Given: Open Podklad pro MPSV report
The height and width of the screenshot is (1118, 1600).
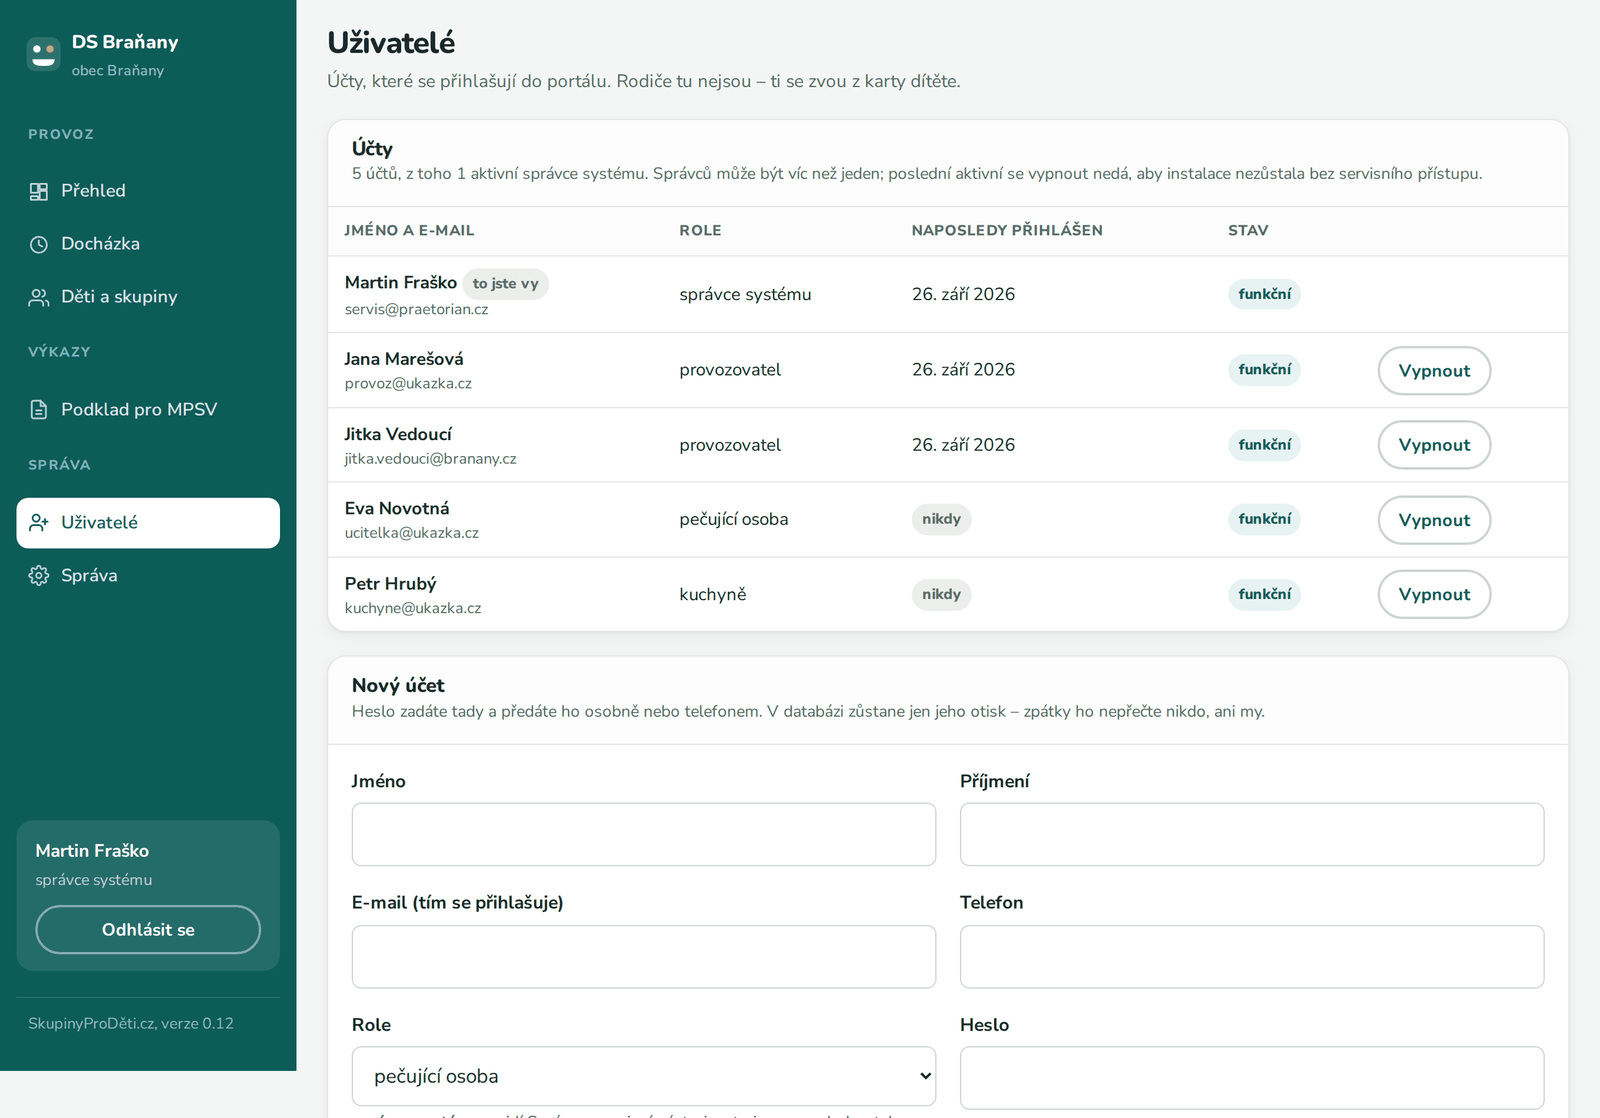Looking at the screenshot, I should (x=148, y=409).
